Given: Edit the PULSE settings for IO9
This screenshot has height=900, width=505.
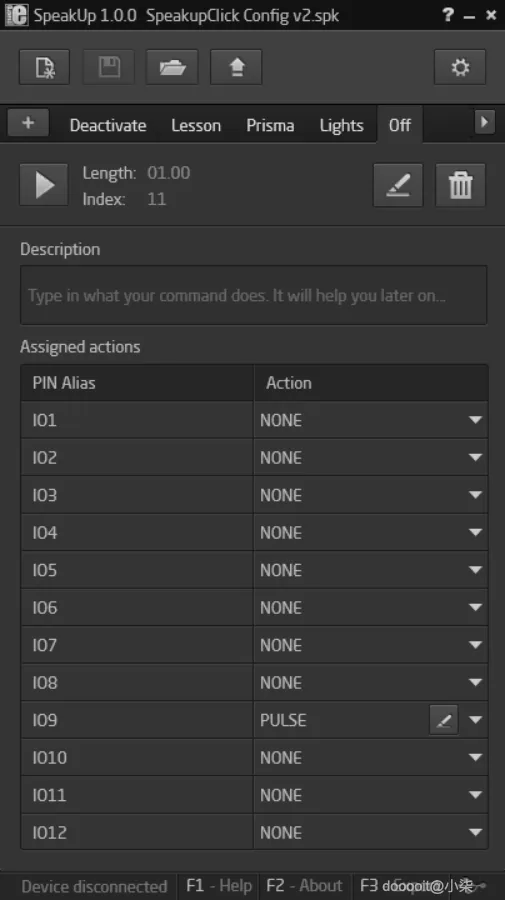Looking at the screenshot, I should tap(444, 720).
